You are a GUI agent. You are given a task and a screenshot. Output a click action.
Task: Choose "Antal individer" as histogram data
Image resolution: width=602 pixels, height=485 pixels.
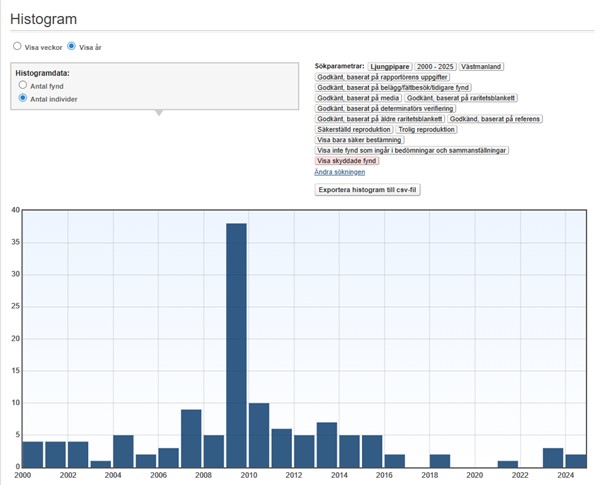23,99
